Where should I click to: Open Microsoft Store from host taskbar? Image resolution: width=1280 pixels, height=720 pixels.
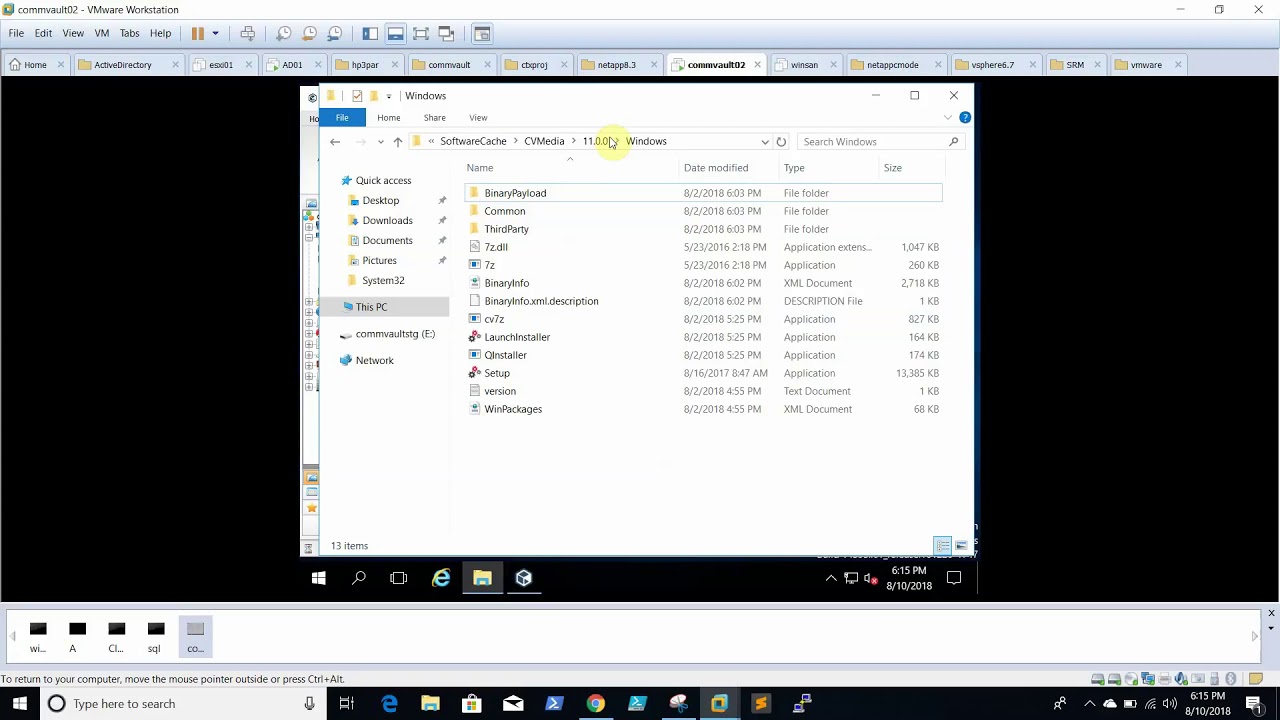(472, 704)
